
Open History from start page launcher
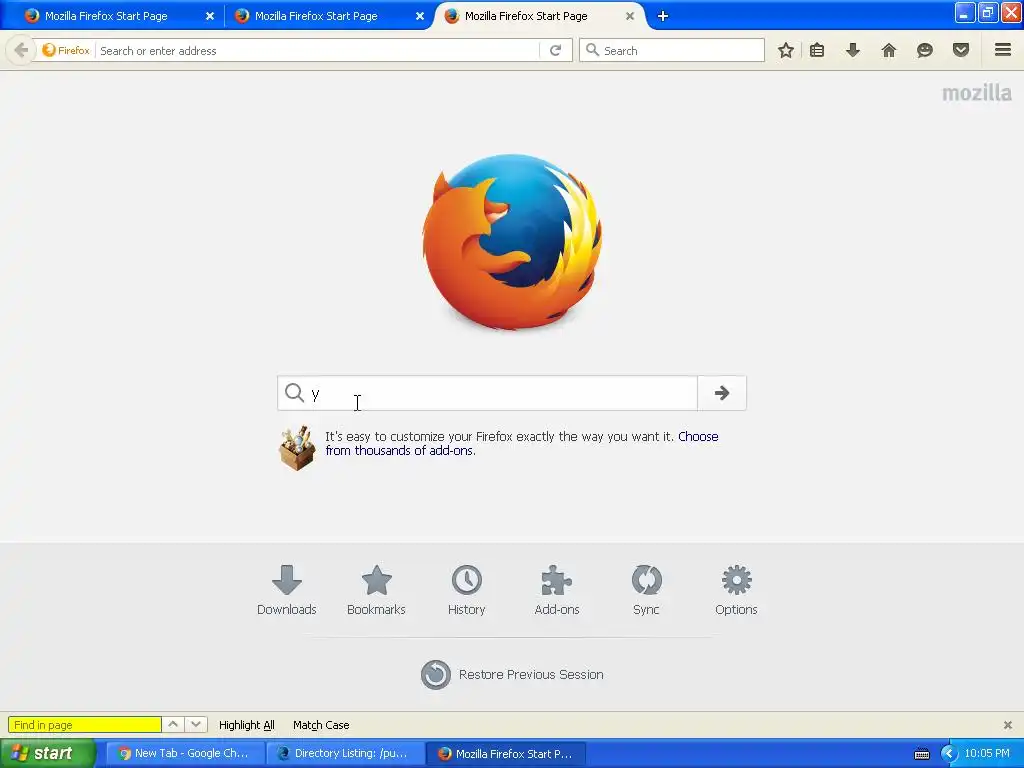pyautogui.click(x=466, y=590)
